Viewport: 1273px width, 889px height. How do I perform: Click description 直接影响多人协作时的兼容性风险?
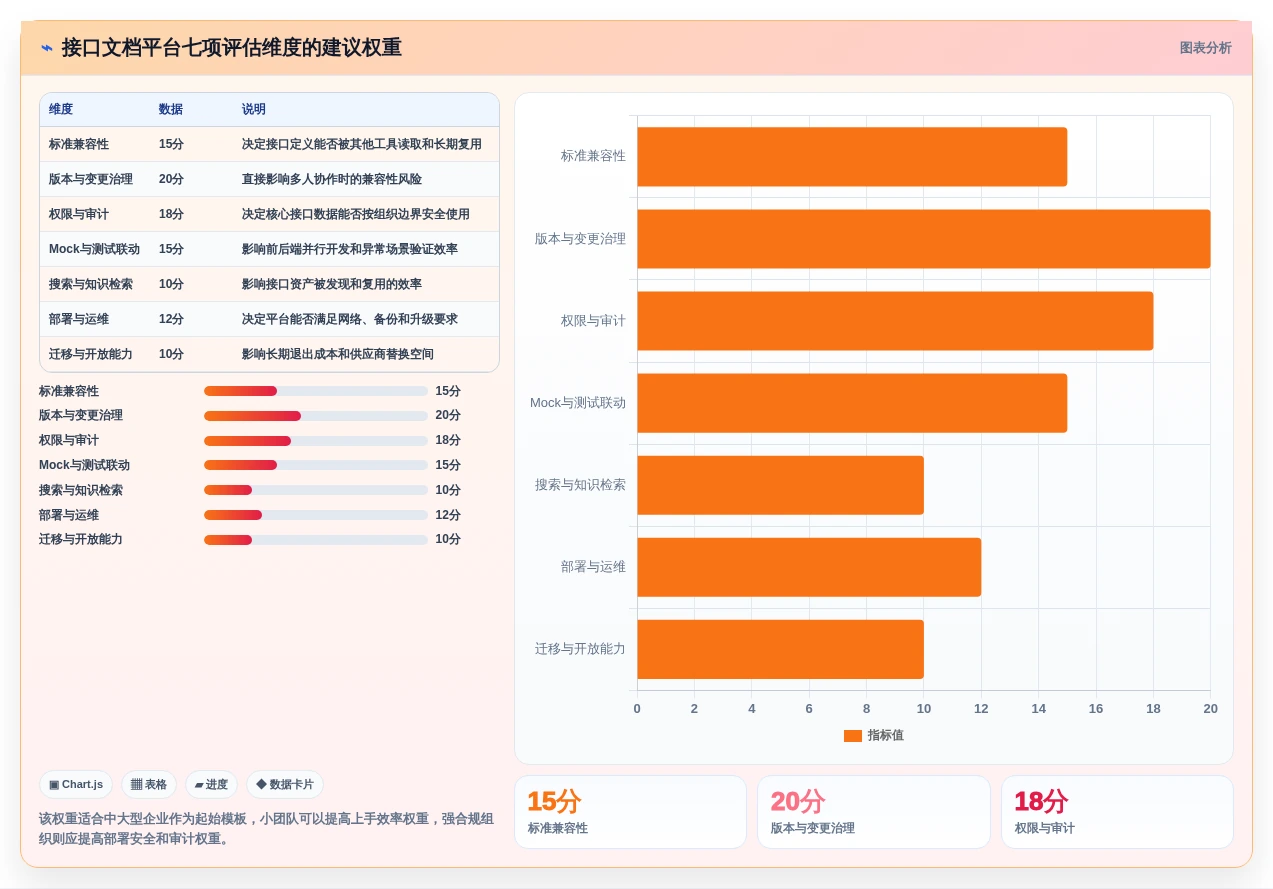(x=332, y=179)
